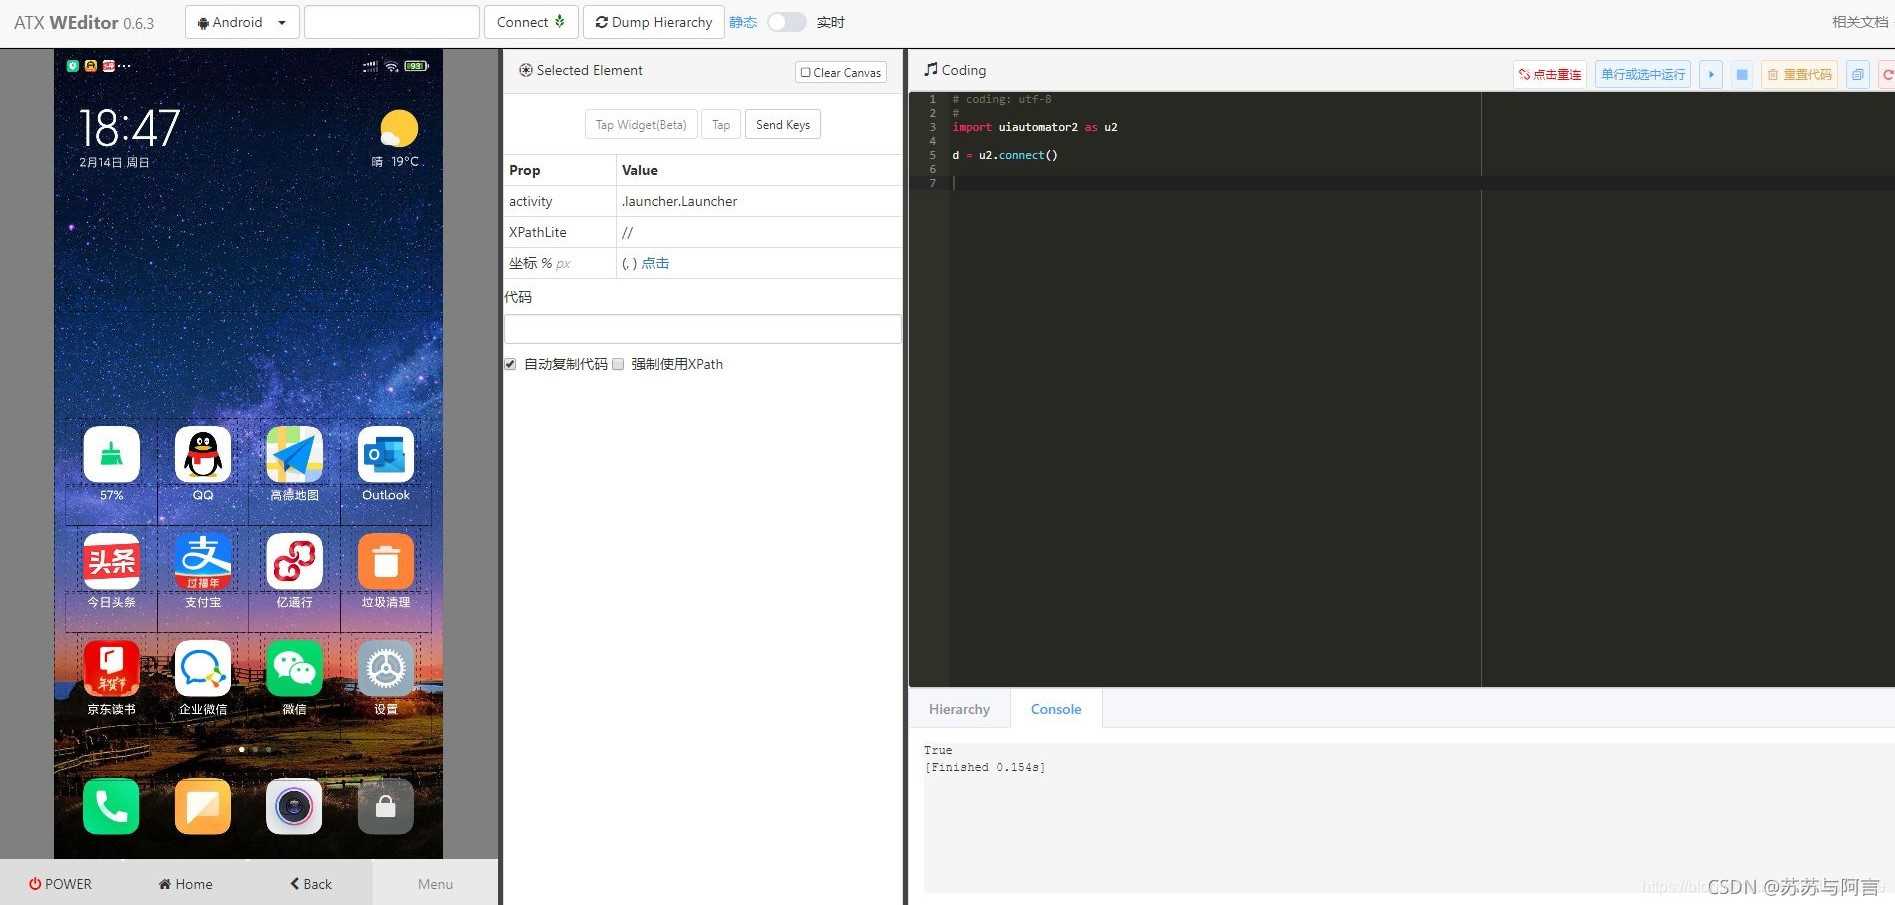1895x905 pixels.
Task: Switch to the Hierarchy tab
Action: pos(959,709)
